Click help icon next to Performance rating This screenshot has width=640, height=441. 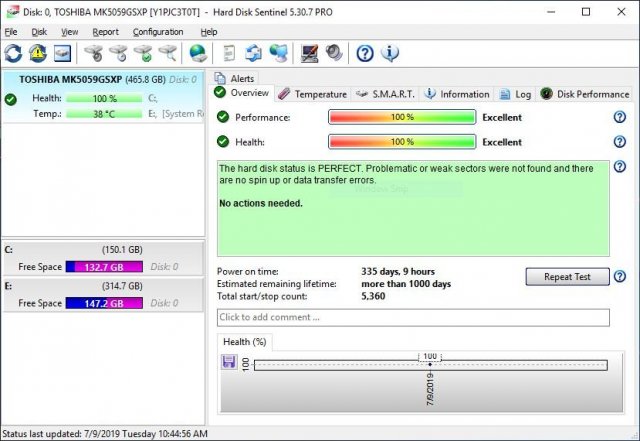620,117
